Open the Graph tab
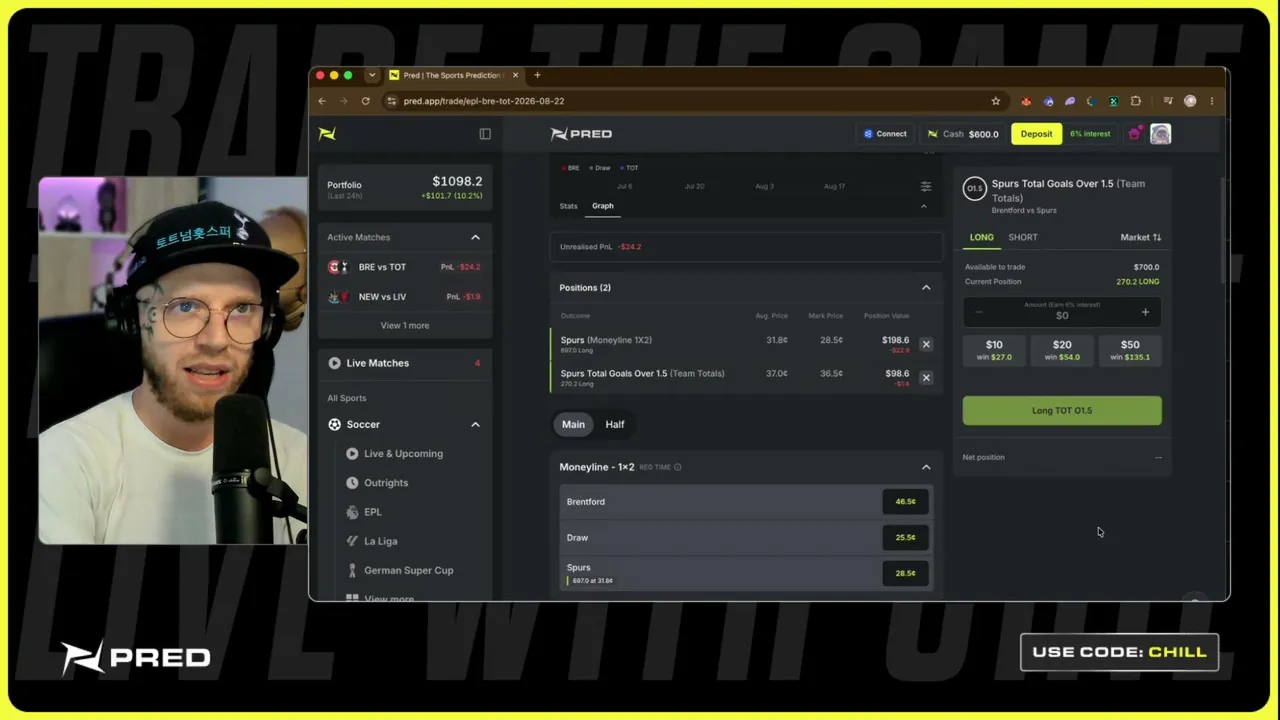 [x=602, y=206]
